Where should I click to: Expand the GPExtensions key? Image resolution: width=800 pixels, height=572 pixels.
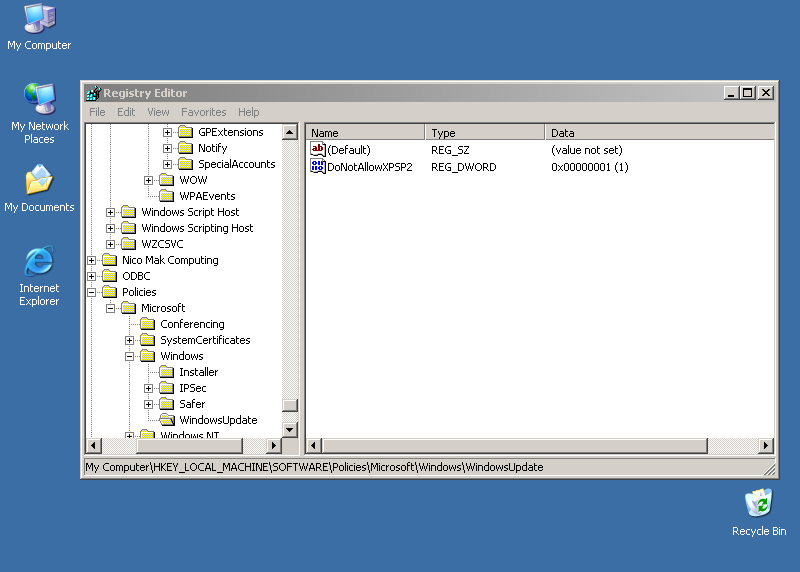[167, 132]
